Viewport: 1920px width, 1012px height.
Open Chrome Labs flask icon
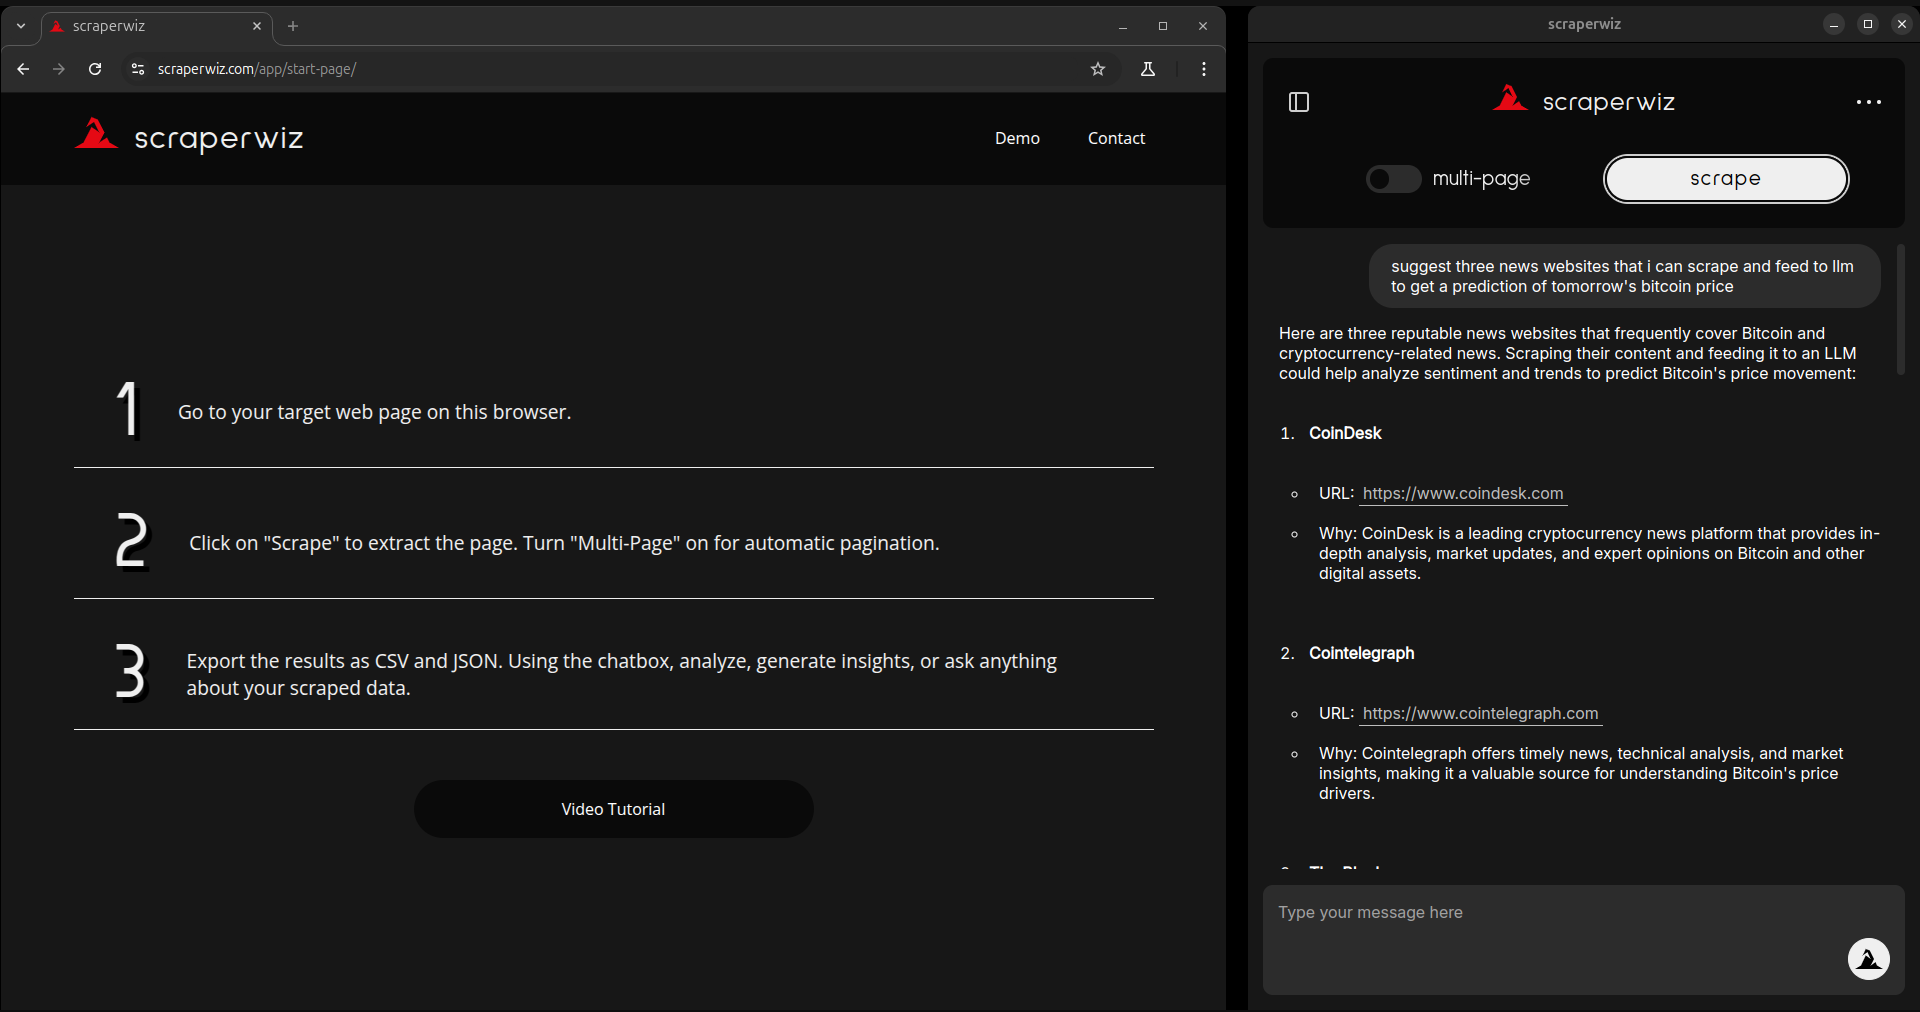pyautogui.click(x=1148, y=69)
